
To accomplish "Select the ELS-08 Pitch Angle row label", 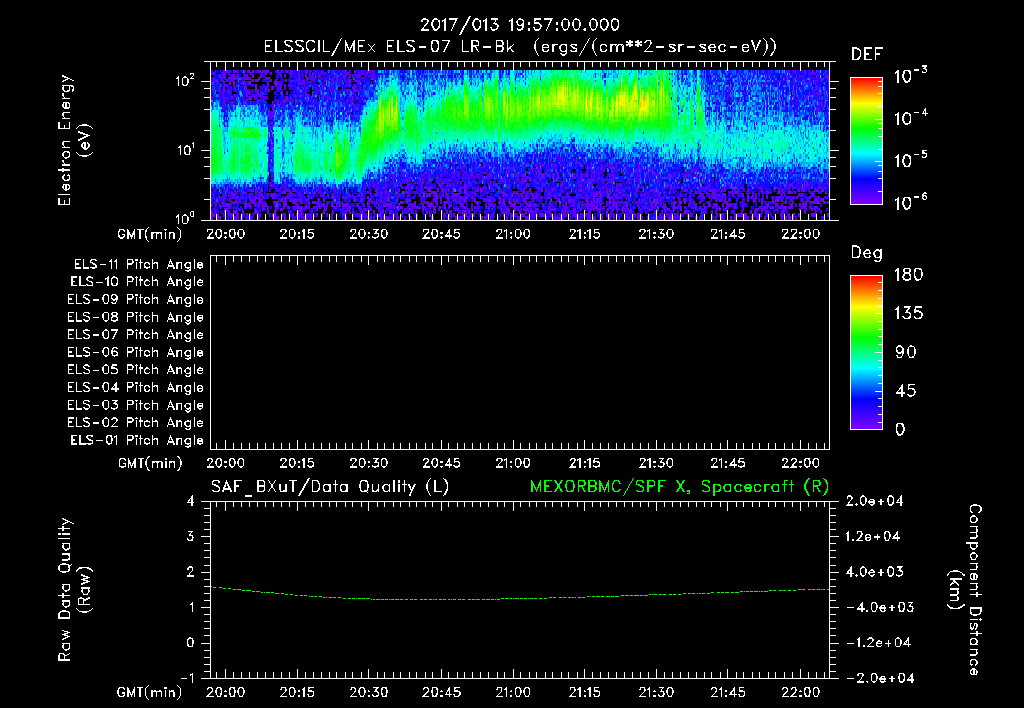I will 136,317.
